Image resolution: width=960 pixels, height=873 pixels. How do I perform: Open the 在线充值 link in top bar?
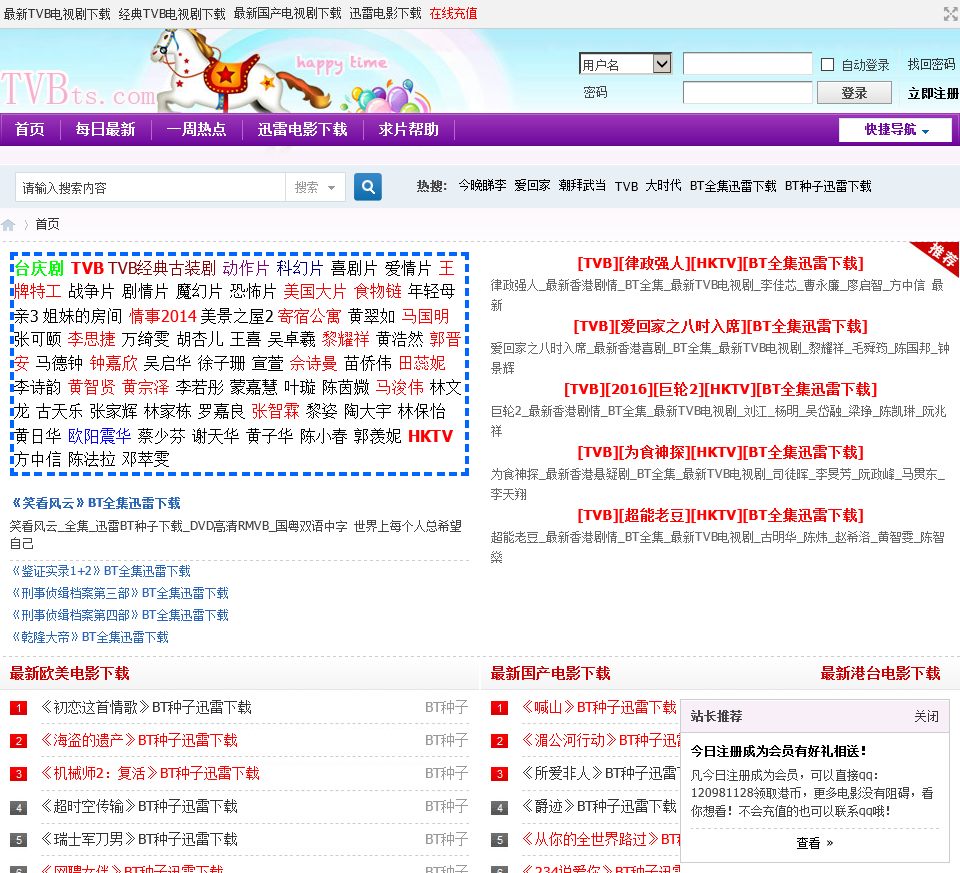[453, 14]
